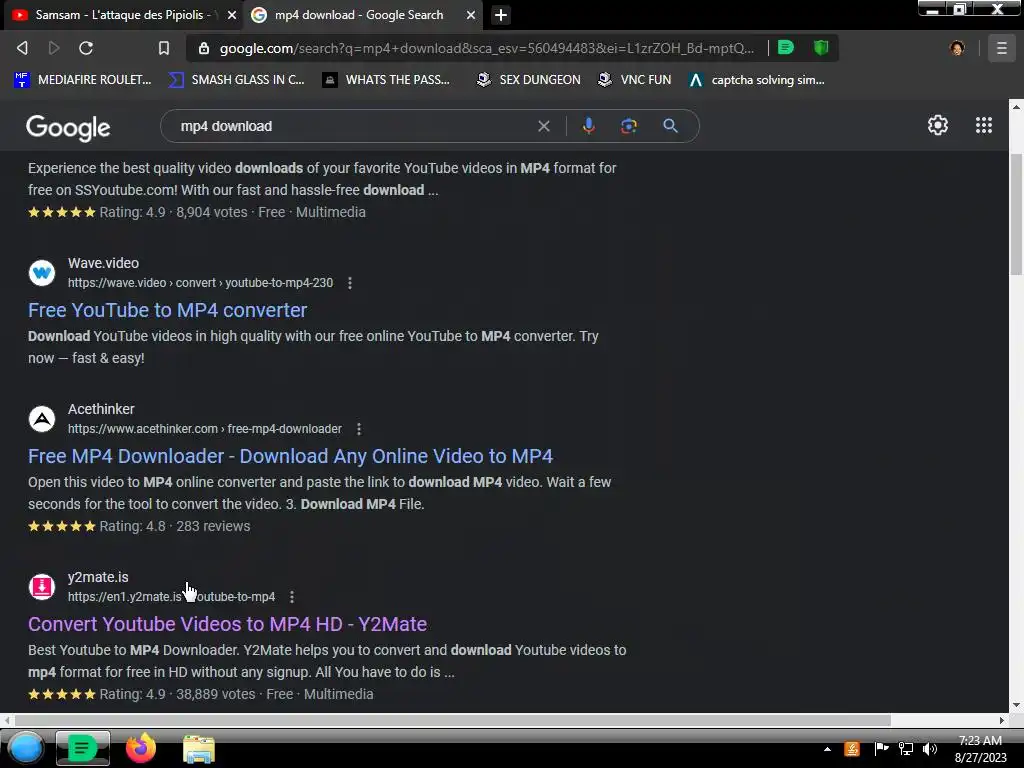Screen dimensions: 1024x768
Task: Open a new tab with the plus button
Action: pyautogui.click(x=501, y=15)
